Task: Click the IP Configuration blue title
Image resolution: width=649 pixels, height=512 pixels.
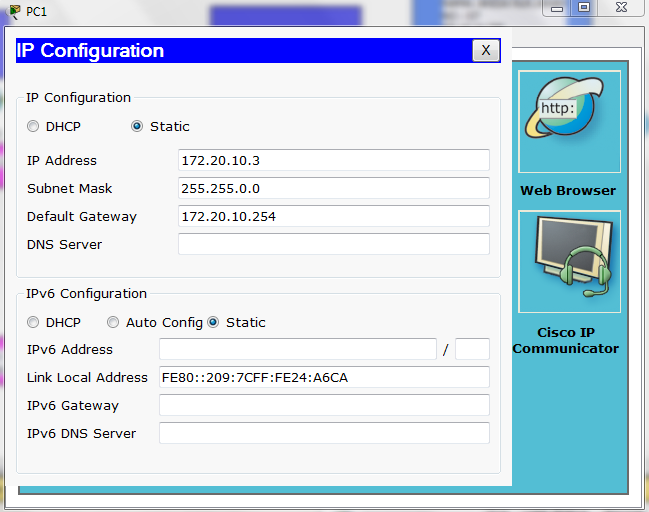Action: (90, 50)
